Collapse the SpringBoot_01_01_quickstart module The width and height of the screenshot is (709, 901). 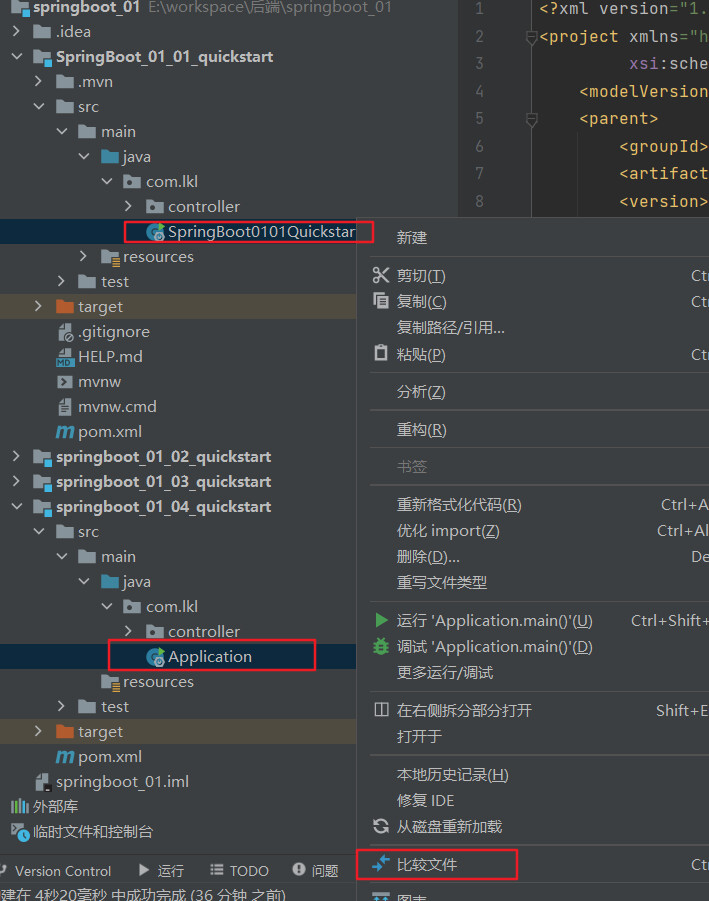[x=17, y=56]
